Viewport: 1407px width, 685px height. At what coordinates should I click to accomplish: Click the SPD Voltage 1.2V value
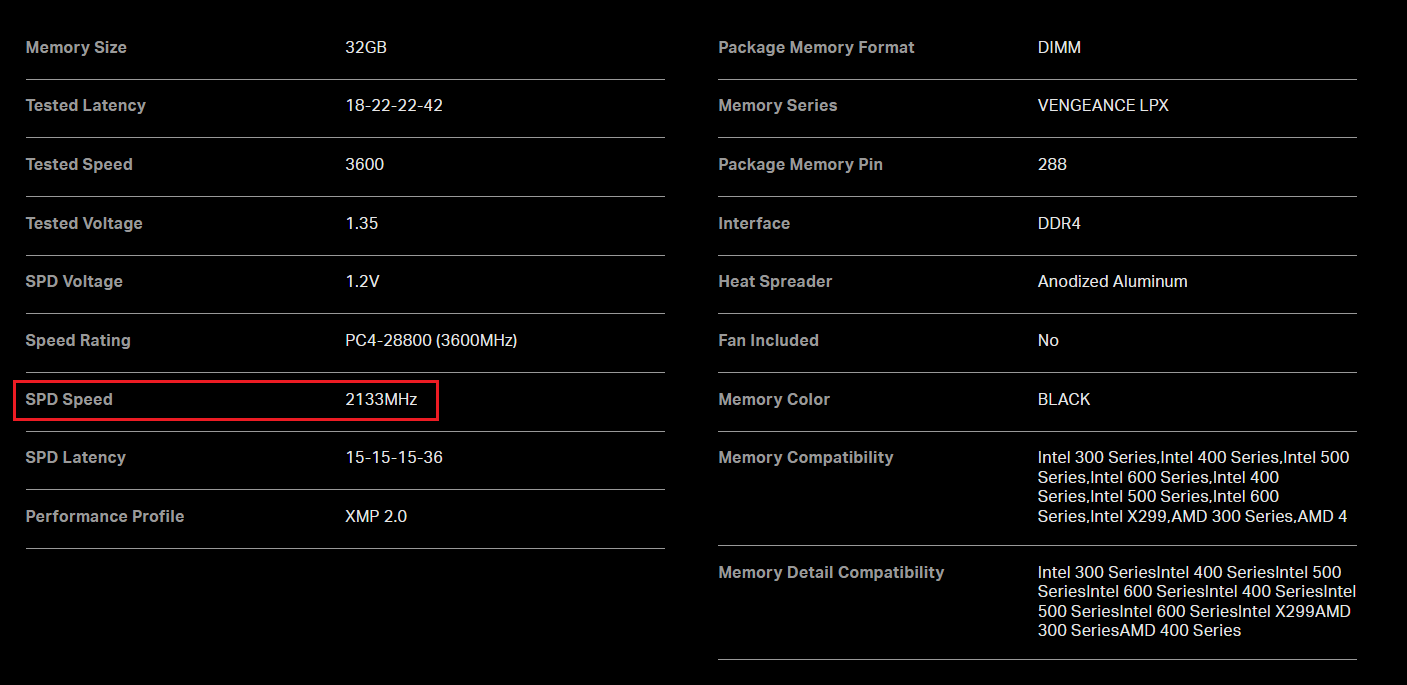pos(366,281)
